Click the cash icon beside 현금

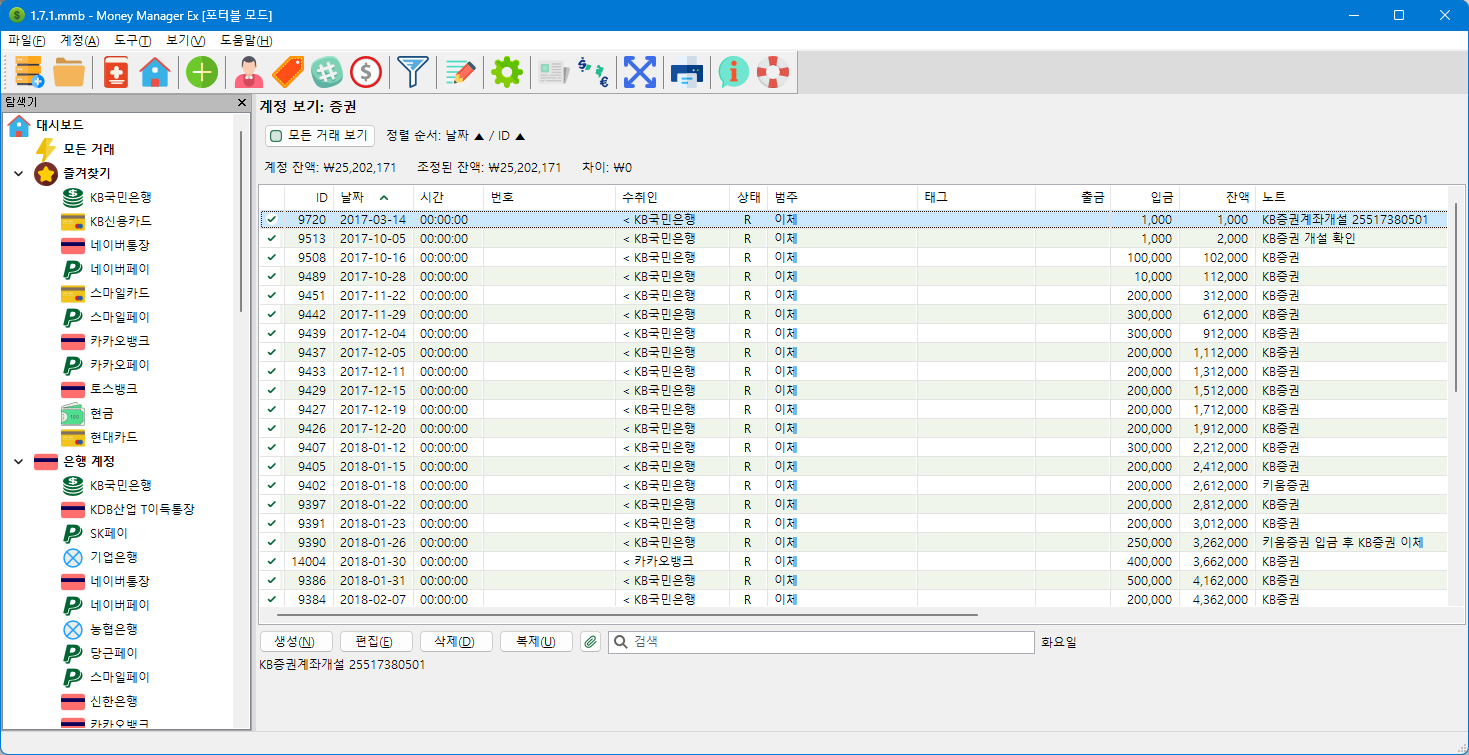click(73, 413)
